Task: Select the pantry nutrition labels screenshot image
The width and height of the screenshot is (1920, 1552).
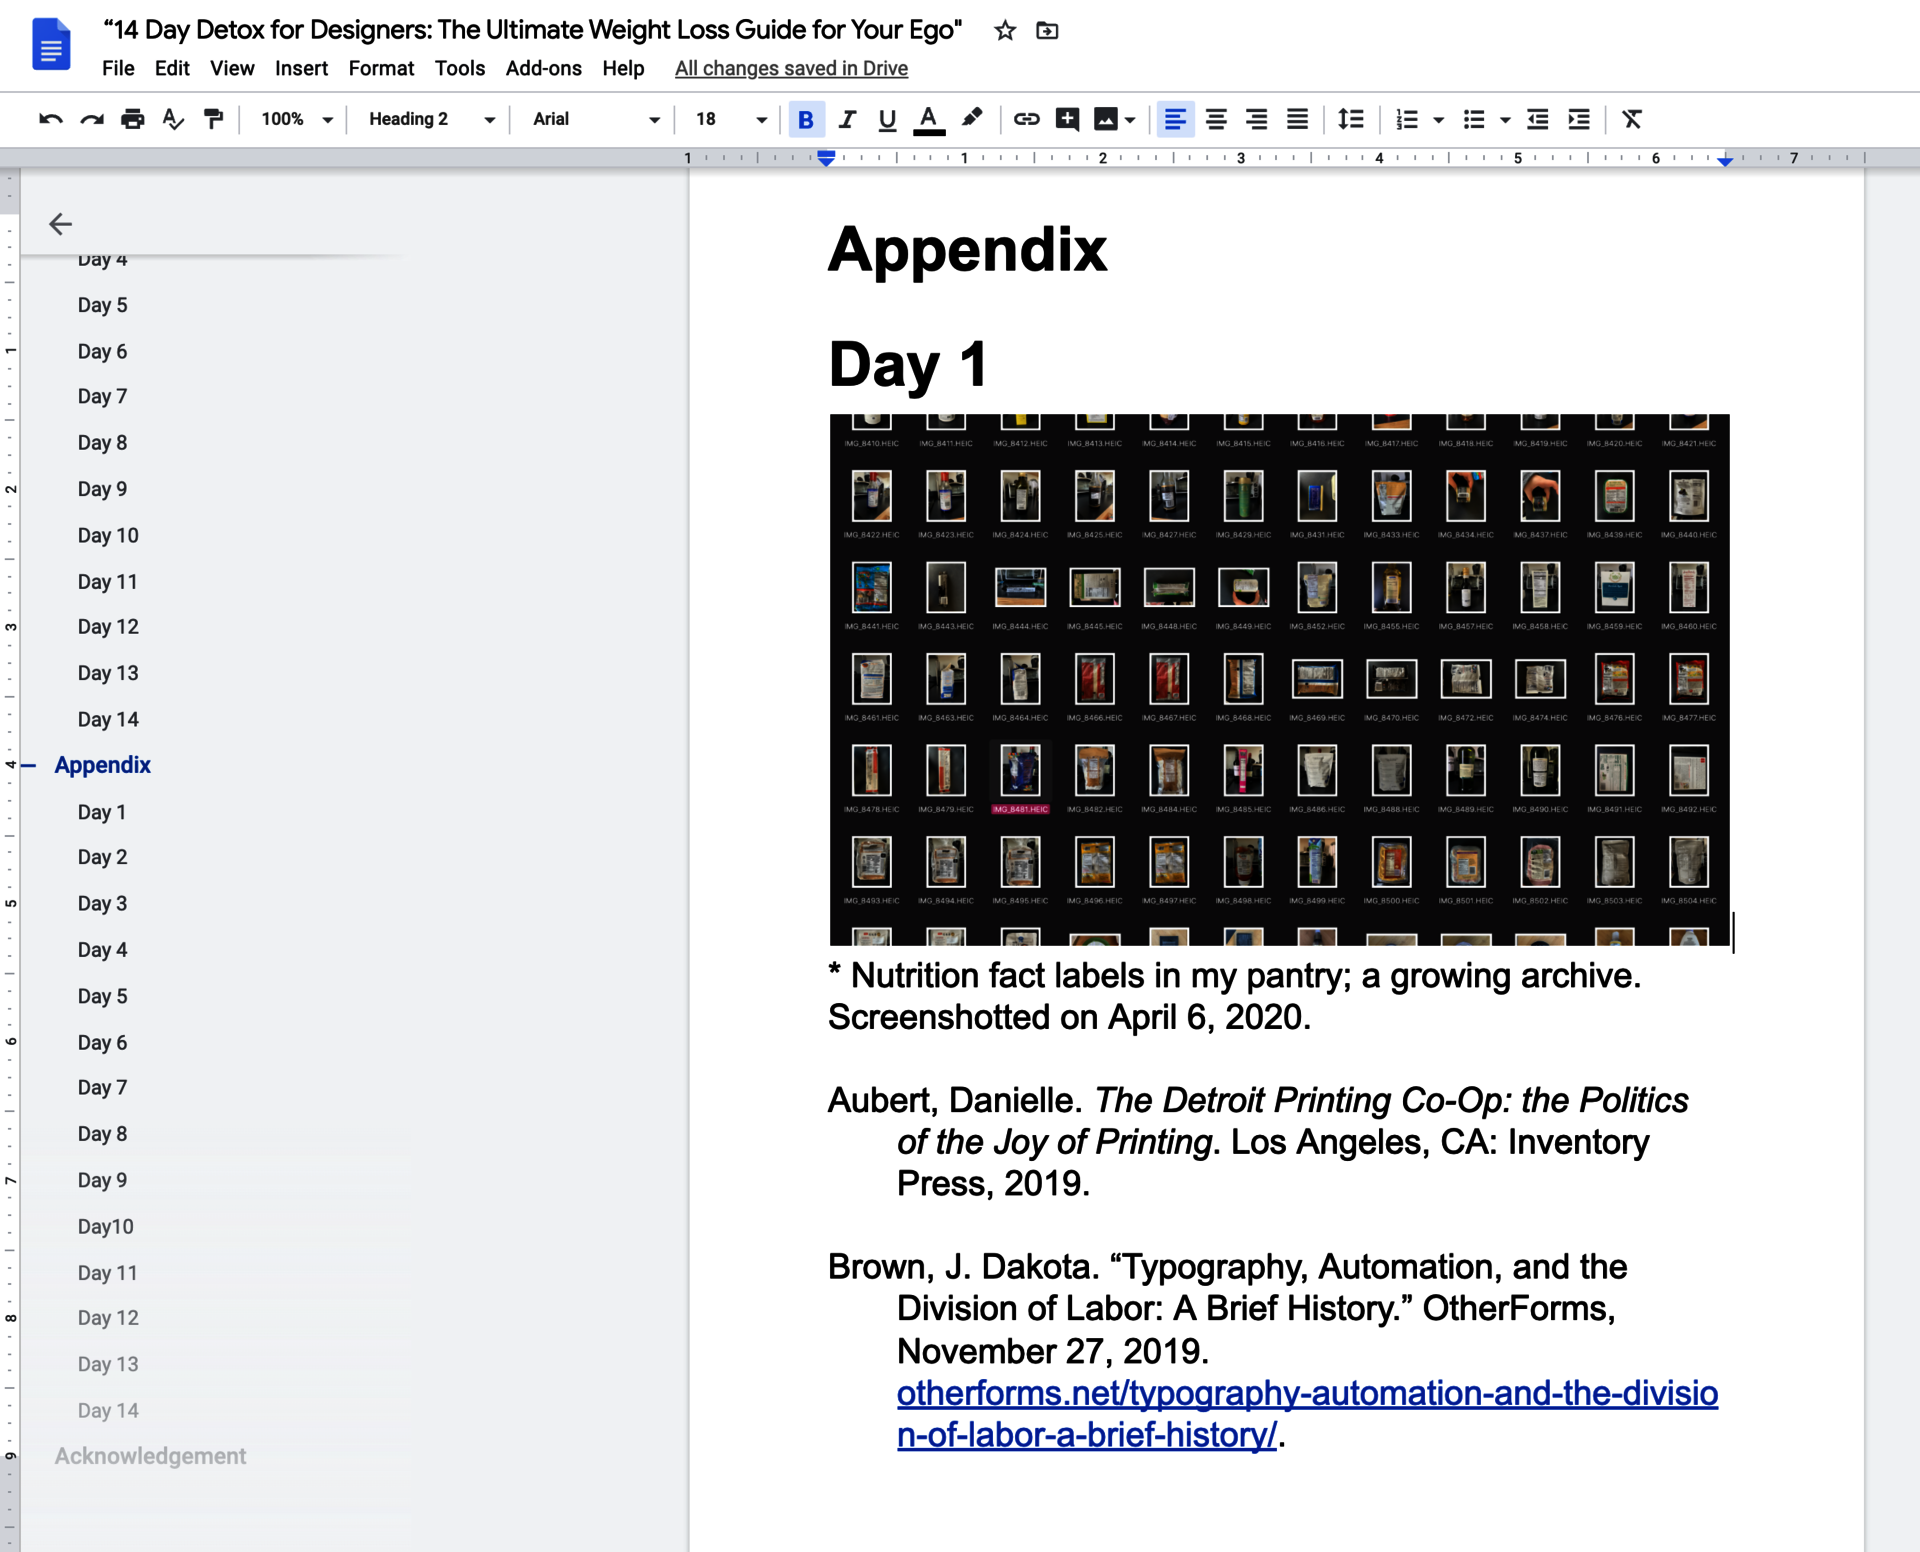Action: tap(1279, 680)
